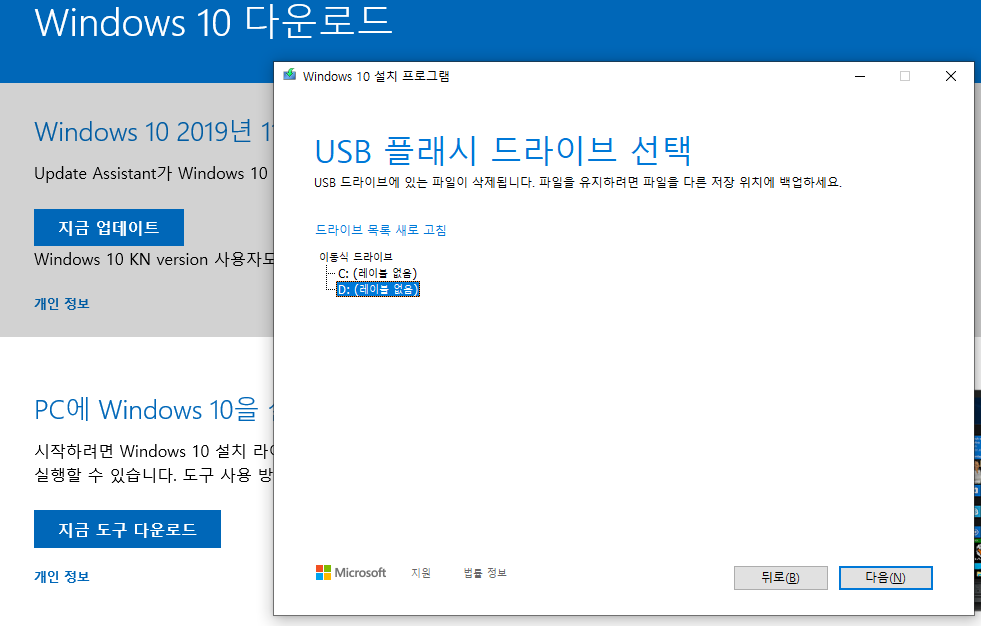Open the 법률 정보 legal link
This screenshot has height=626, width=981.
[485, 573]
